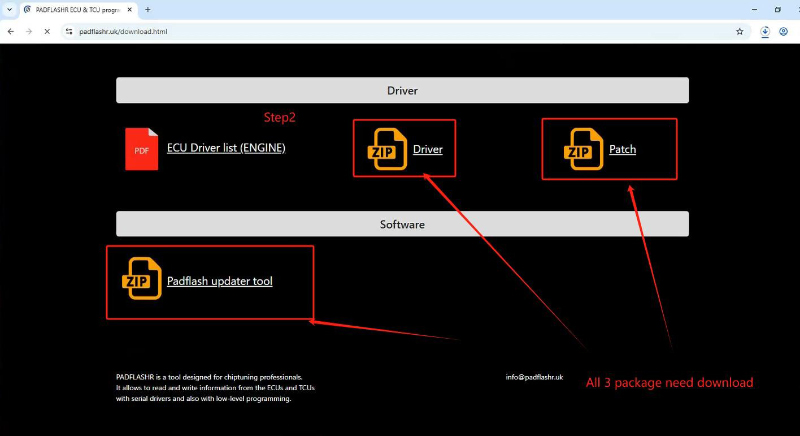Expand the tab search dropdown

point(10,9)
